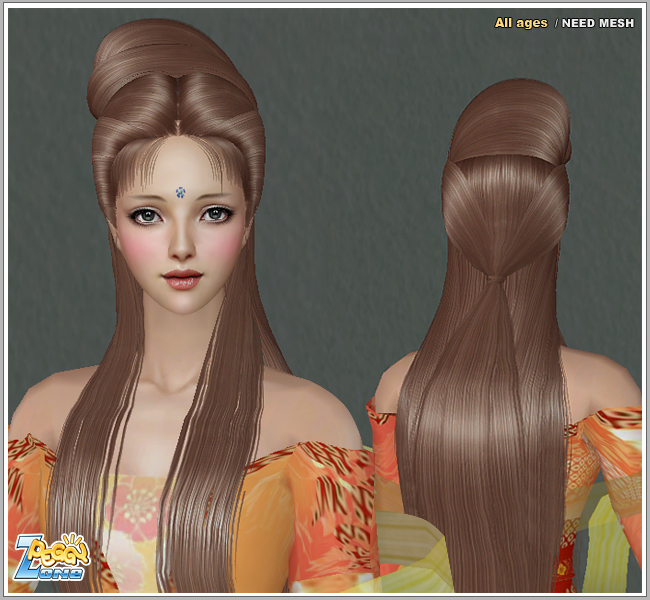Select the 'All ages' label
Viewport: 650px width, 600px height.
[x=521, y=22]
